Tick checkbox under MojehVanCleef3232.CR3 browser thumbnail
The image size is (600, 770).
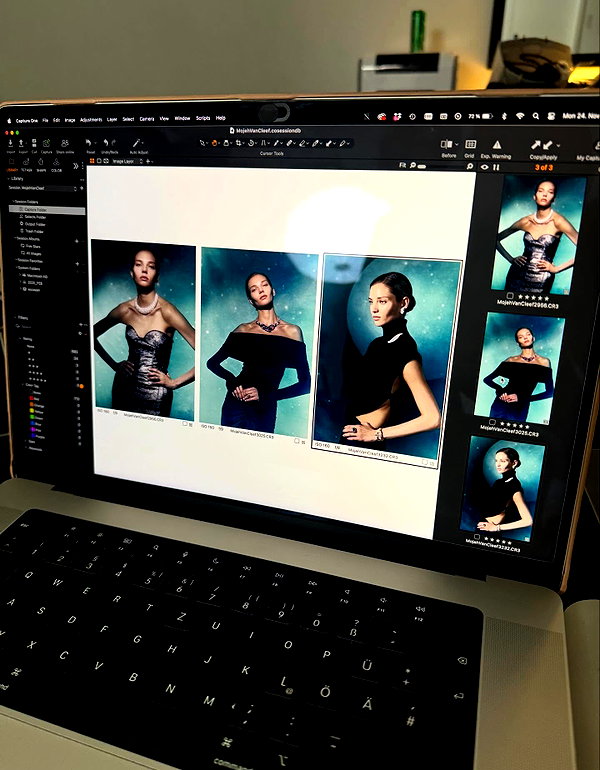click(x=477, y=537)
